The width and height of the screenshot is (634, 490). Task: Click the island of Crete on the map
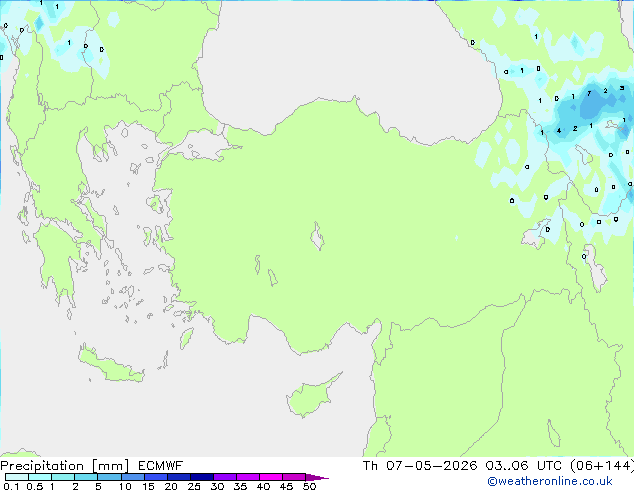click(x=111, y=365)
